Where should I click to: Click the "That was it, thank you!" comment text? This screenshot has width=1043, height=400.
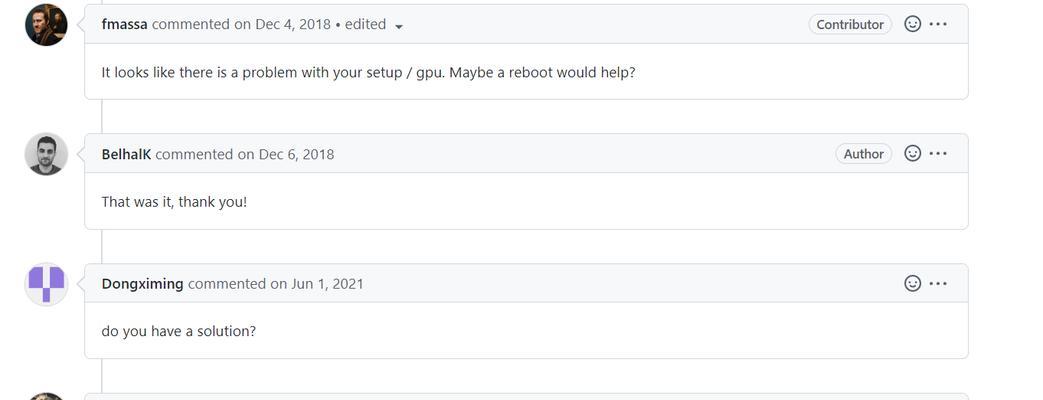(174, 202)
